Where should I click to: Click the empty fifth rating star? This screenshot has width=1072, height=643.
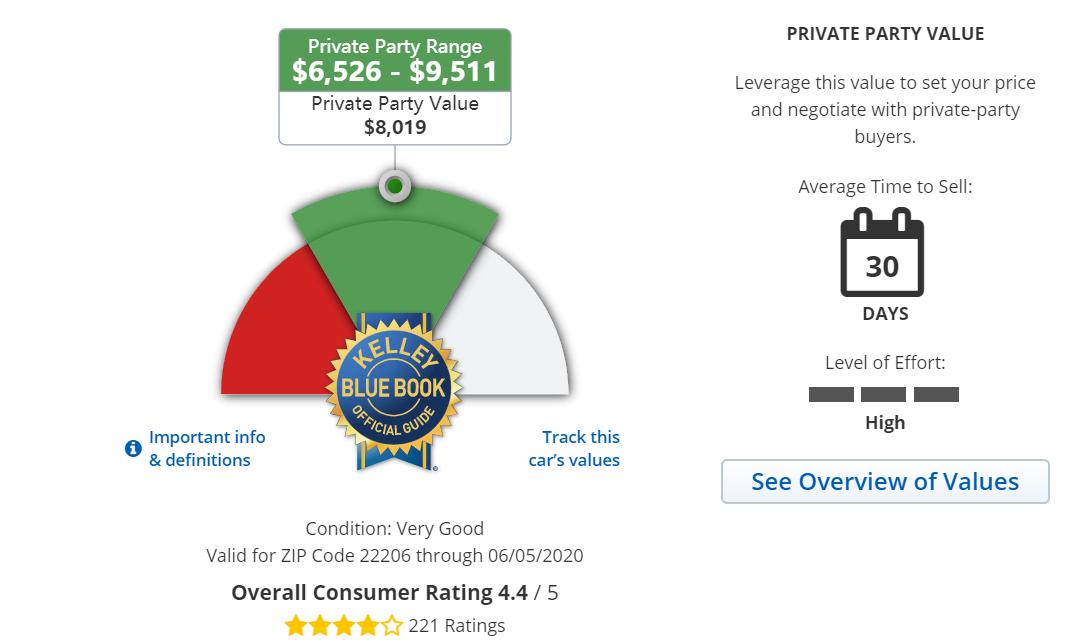coord(392,627)
